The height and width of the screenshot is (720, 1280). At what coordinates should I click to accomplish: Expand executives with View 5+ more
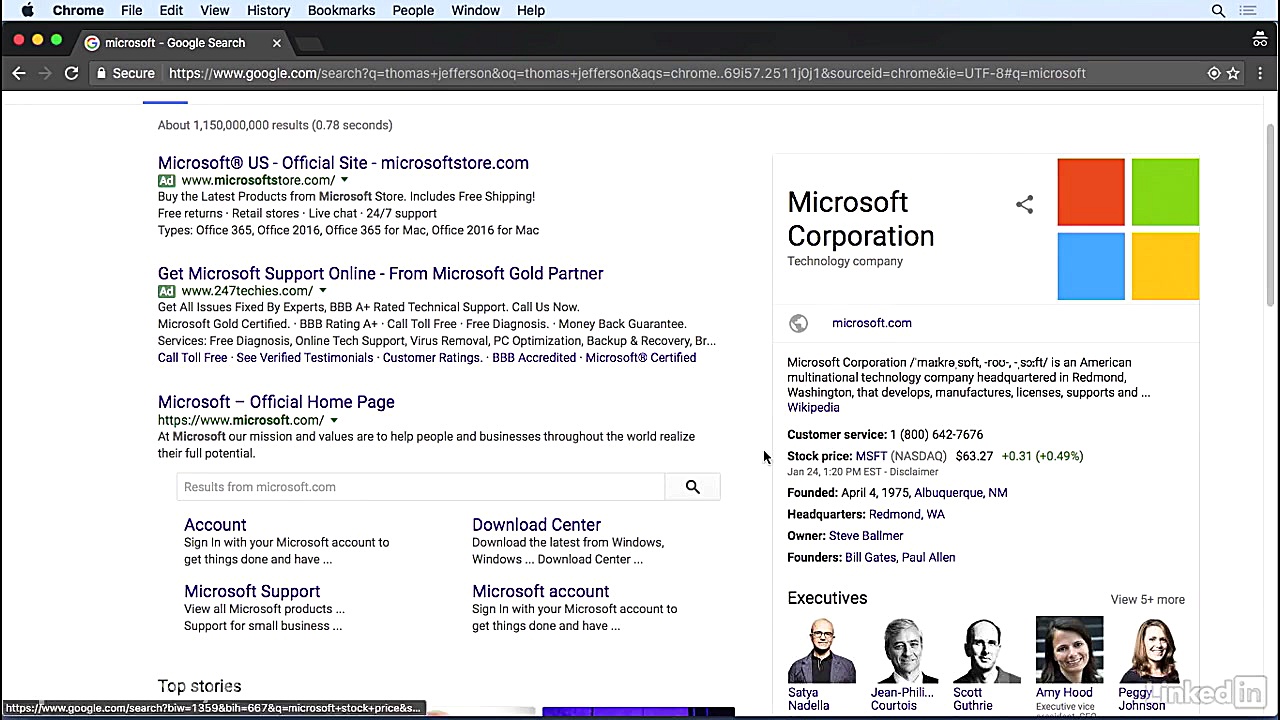pos(1147,600)
